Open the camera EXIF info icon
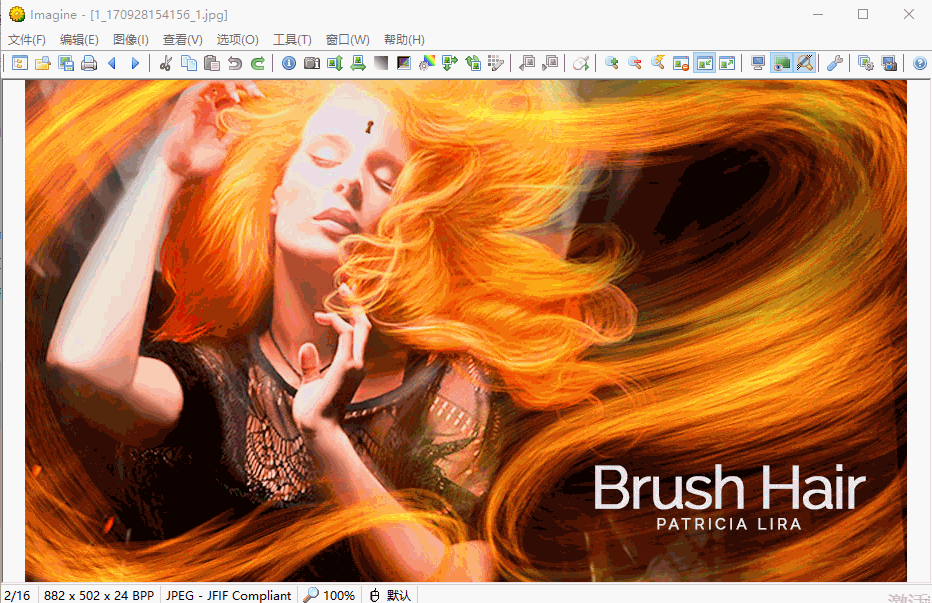932x603 pixels. 312,63
